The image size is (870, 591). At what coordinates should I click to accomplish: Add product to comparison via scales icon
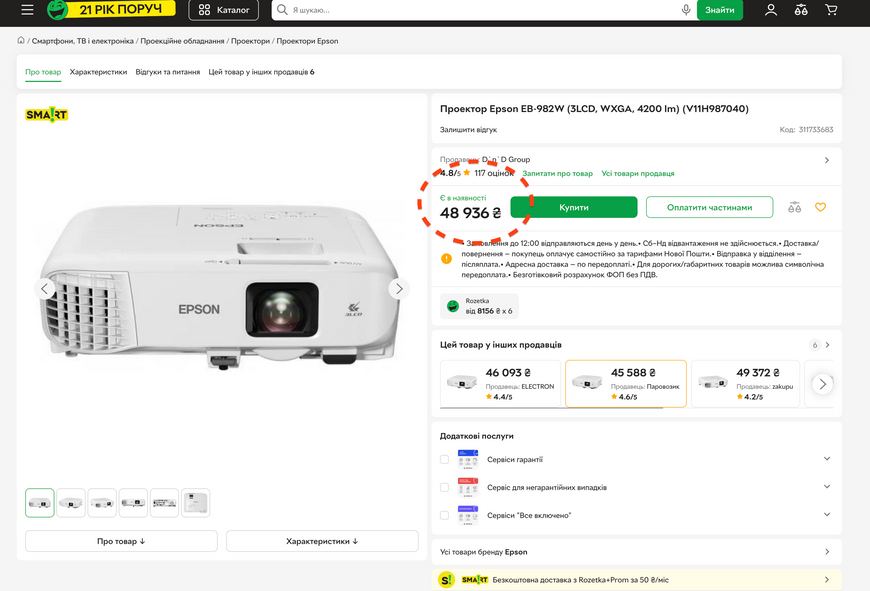(x=795, y=207)
